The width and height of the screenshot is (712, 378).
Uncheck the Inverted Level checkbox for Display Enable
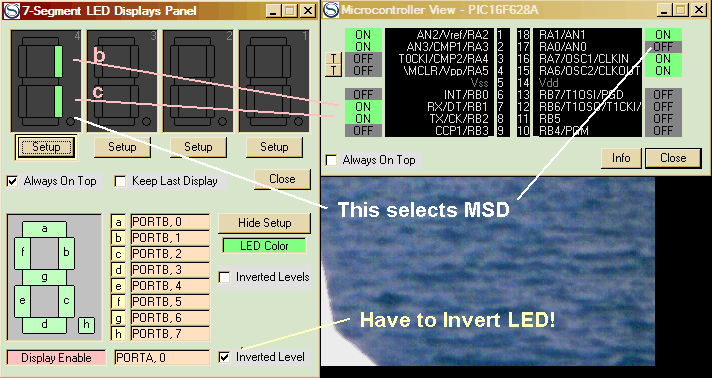pos(224,357)
